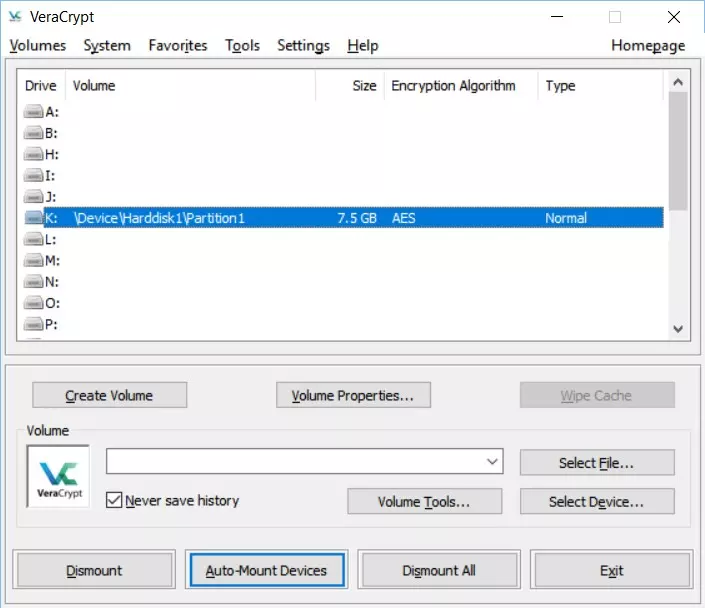This screenshot has width=705, height=608.
Task: Click the AES algorithm cell
Action: (403, 218)
